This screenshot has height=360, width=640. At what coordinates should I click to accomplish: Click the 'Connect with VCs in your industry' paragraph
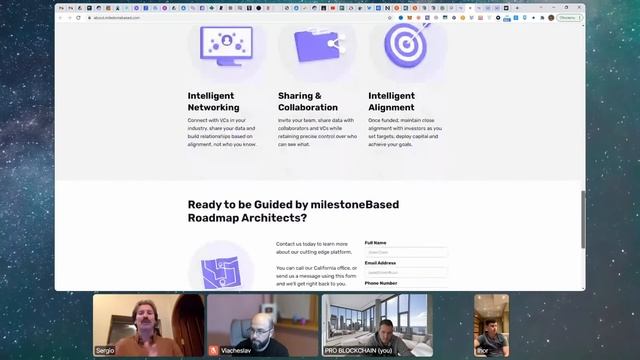click(x=222, y=132)
